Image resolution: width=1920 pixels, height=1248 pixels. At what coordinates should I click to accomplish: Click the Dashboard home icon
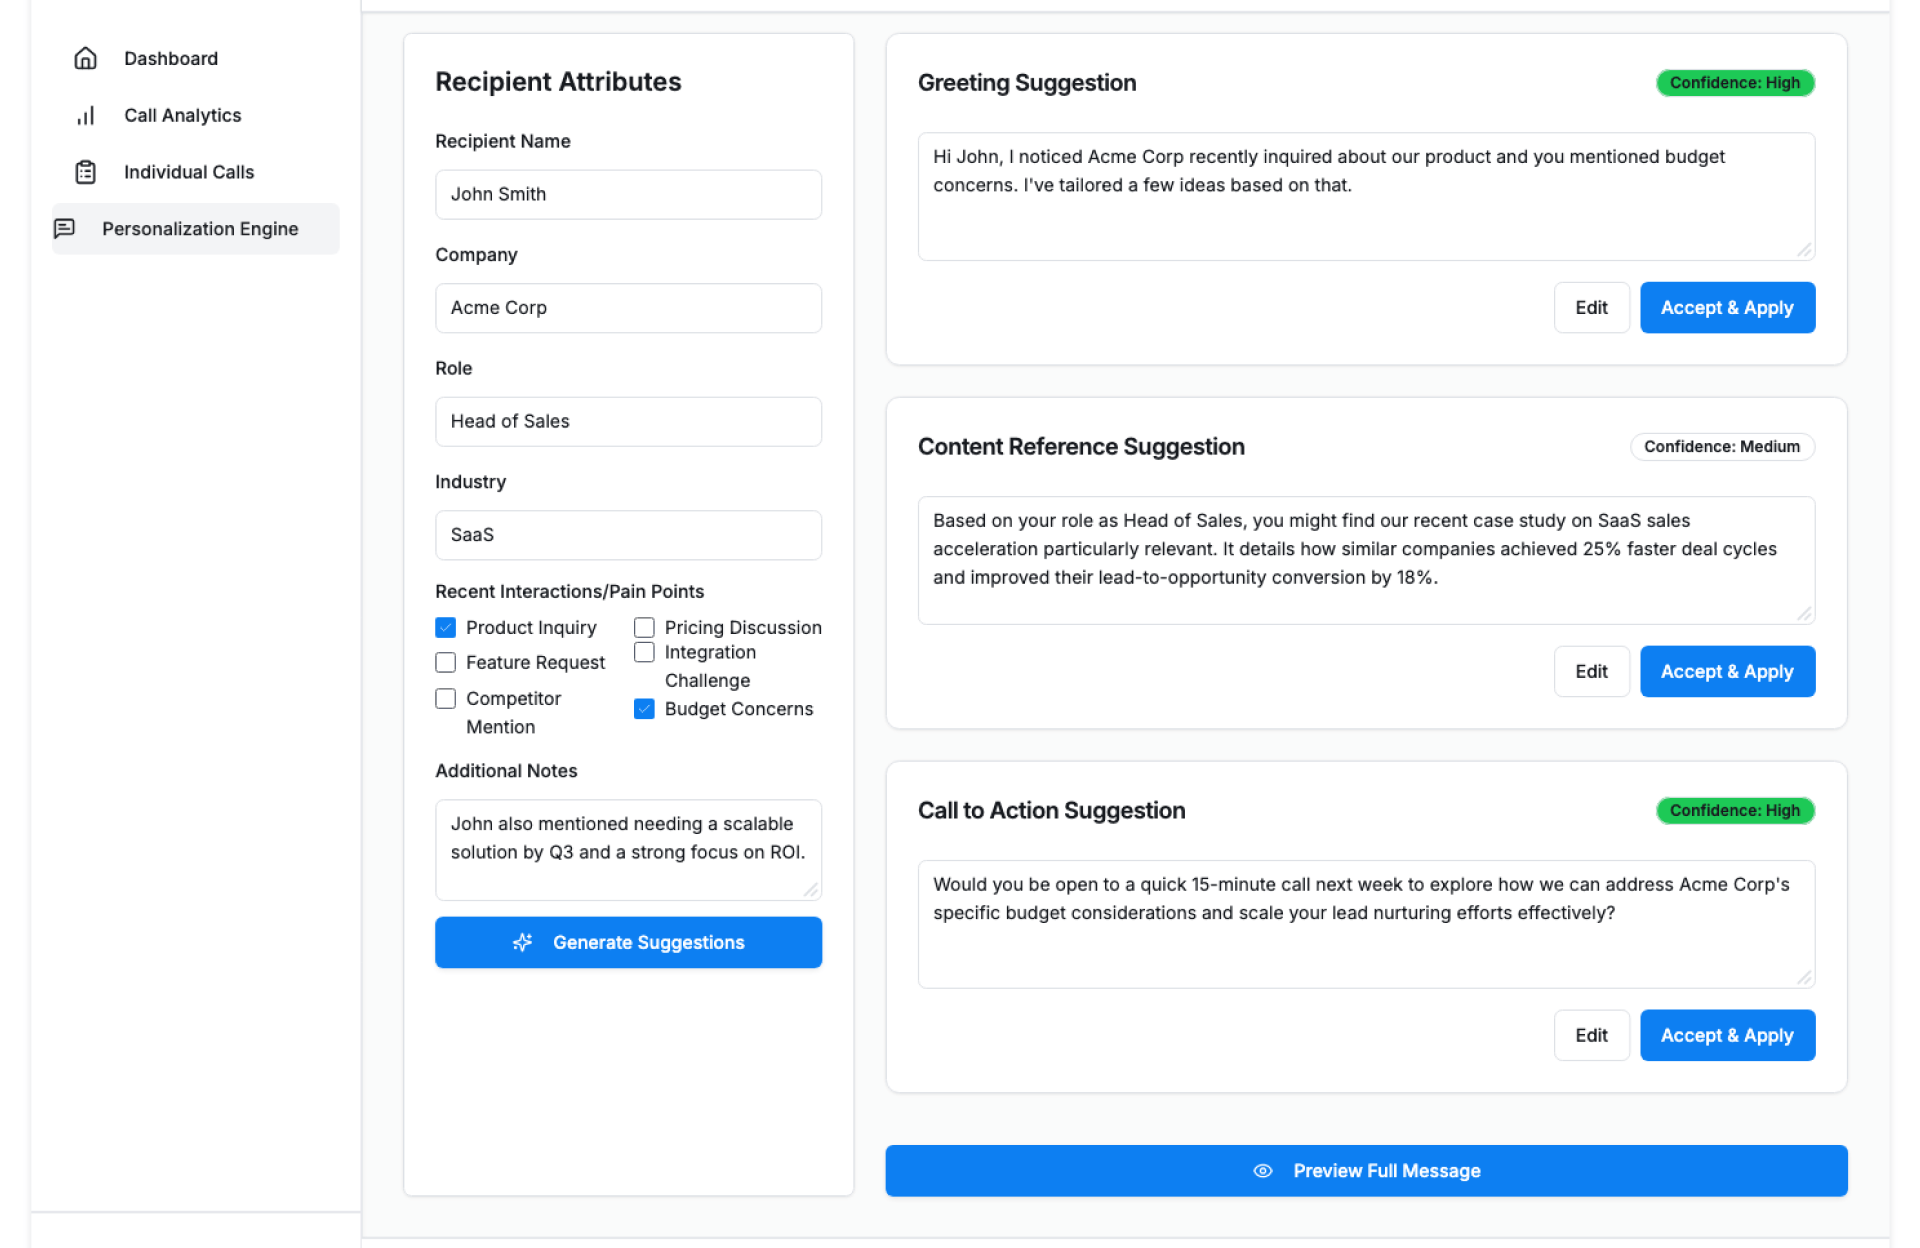(x=86, y=58)
